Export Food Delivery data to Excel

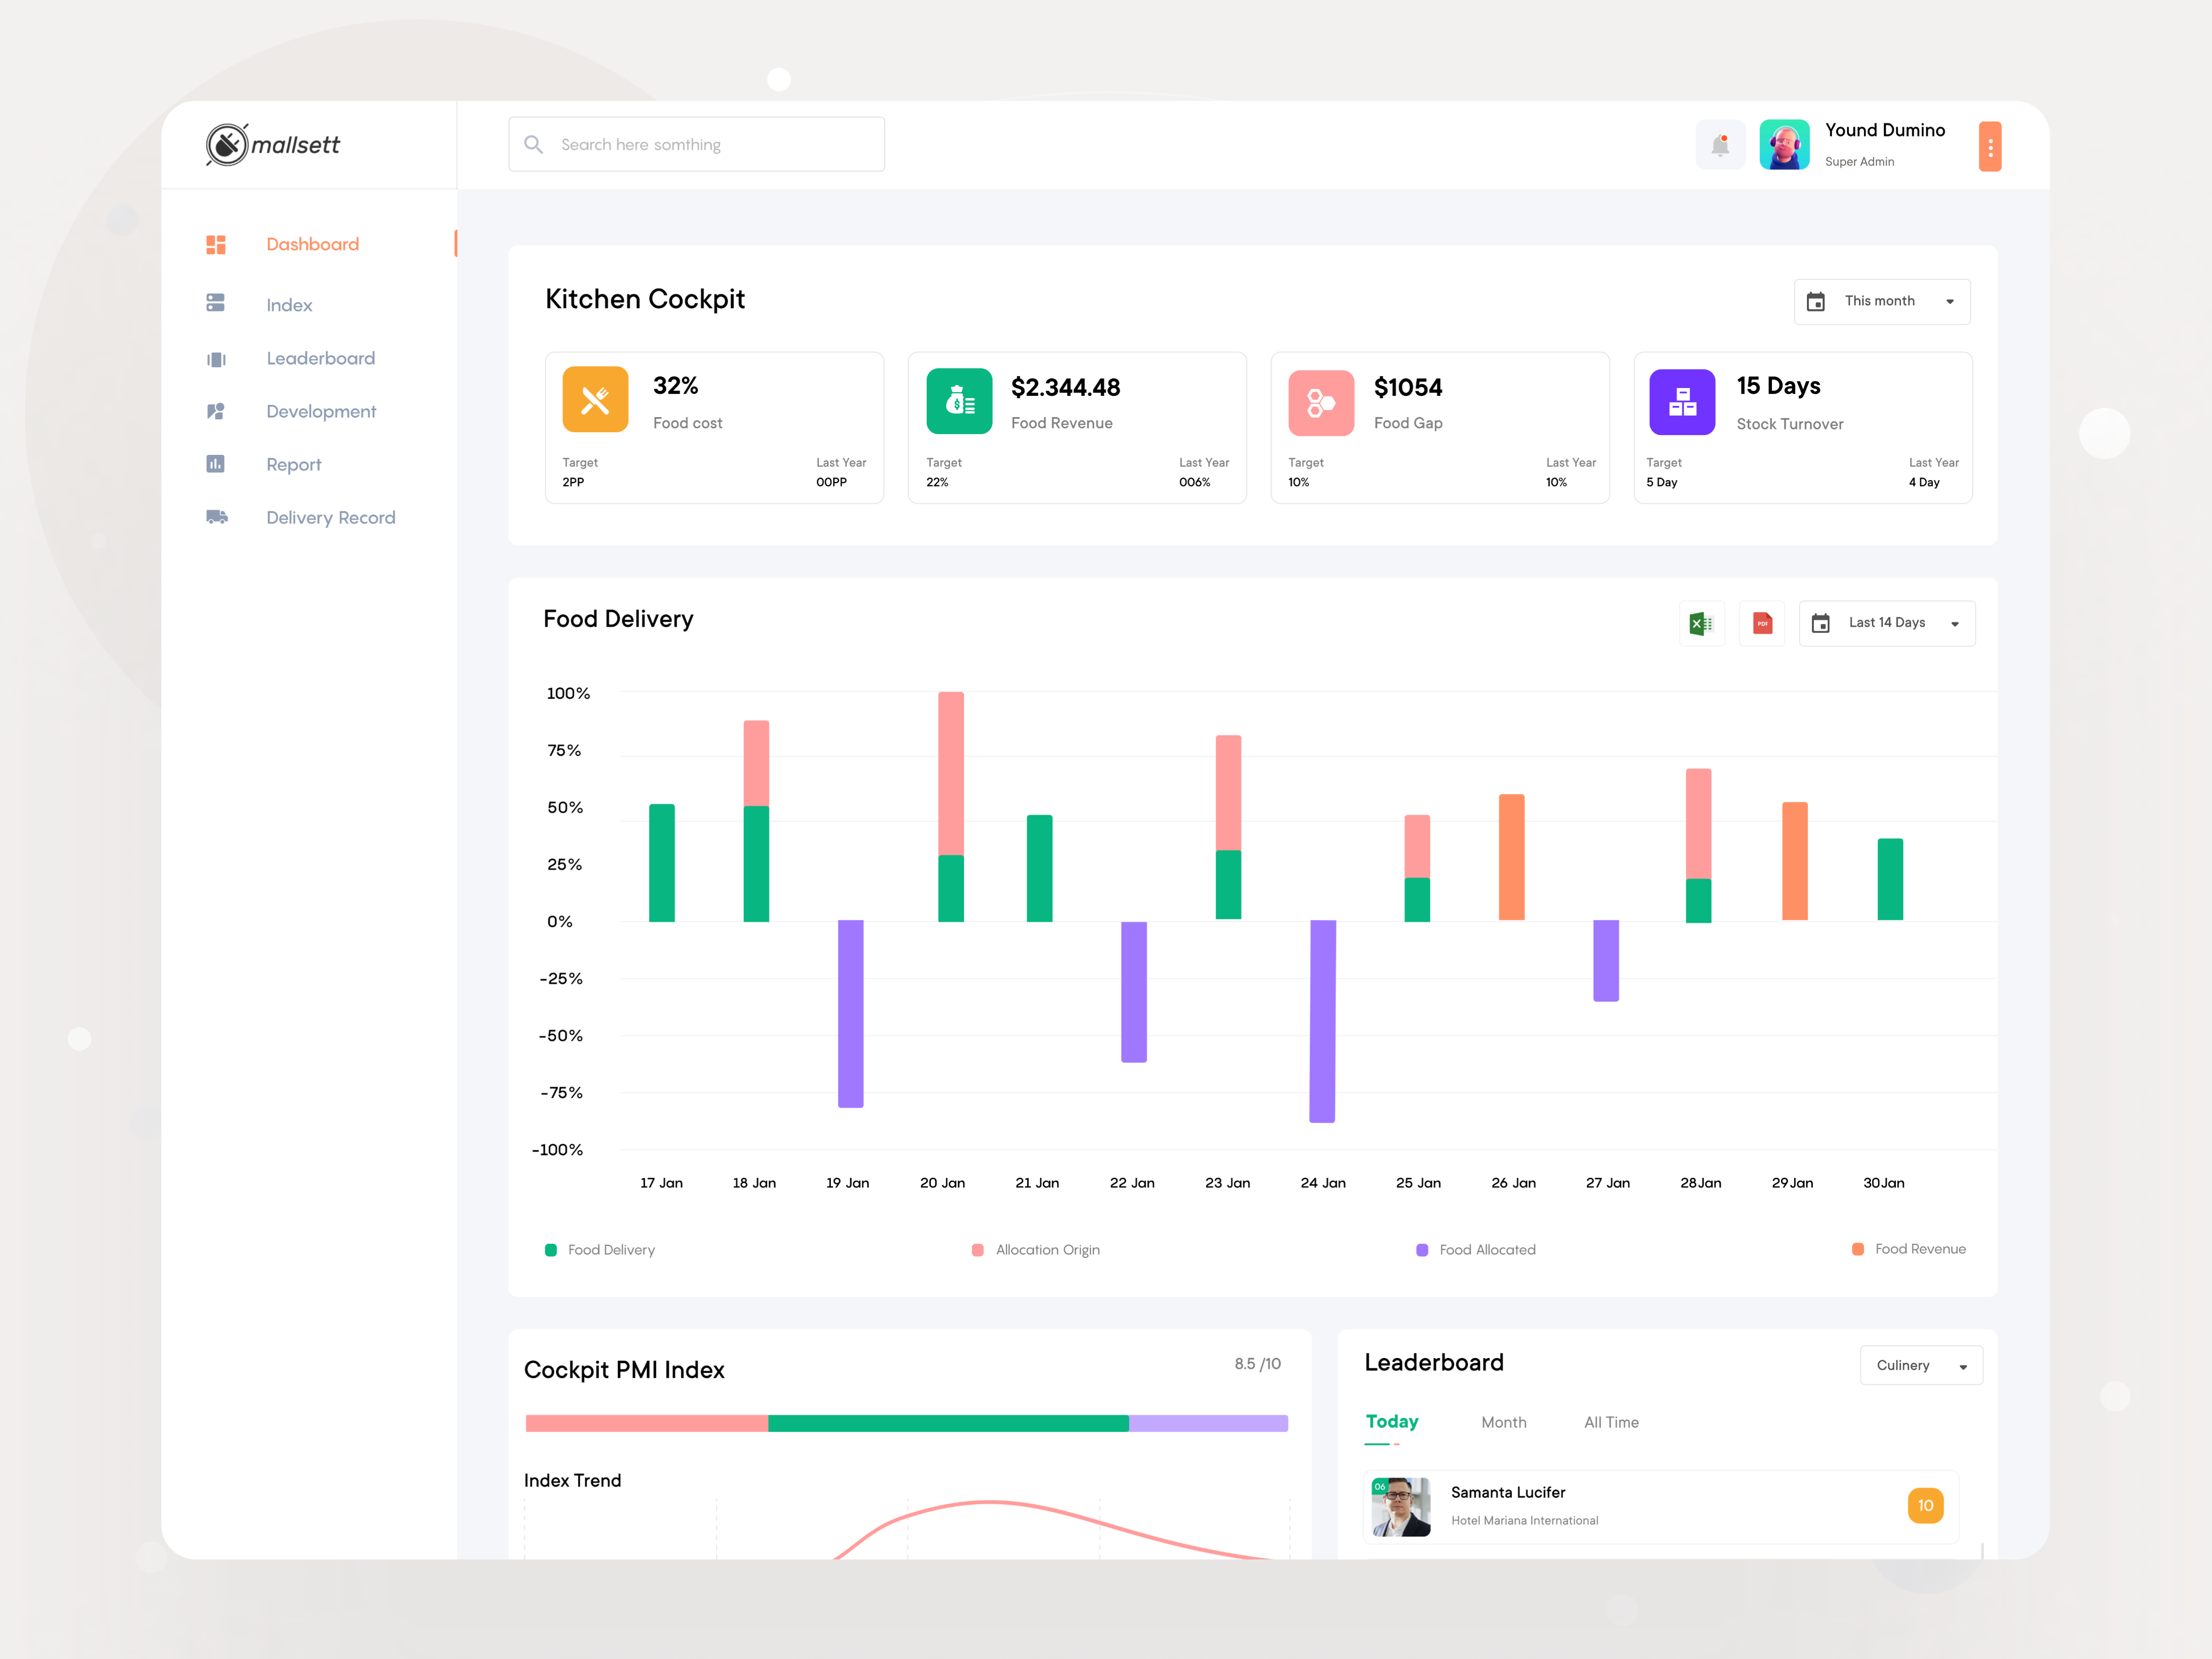(1701, 623)
